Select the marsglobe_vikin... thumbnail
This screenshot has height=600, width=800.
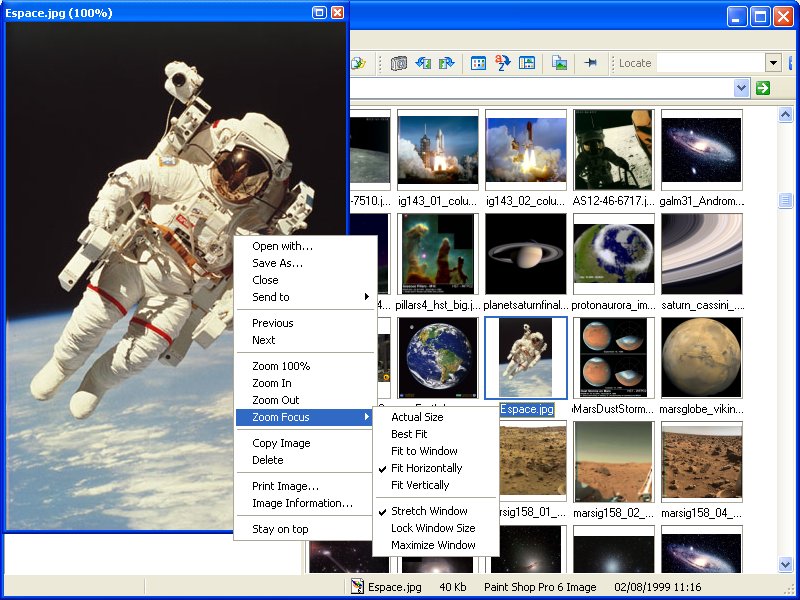(x=702, y=358)
